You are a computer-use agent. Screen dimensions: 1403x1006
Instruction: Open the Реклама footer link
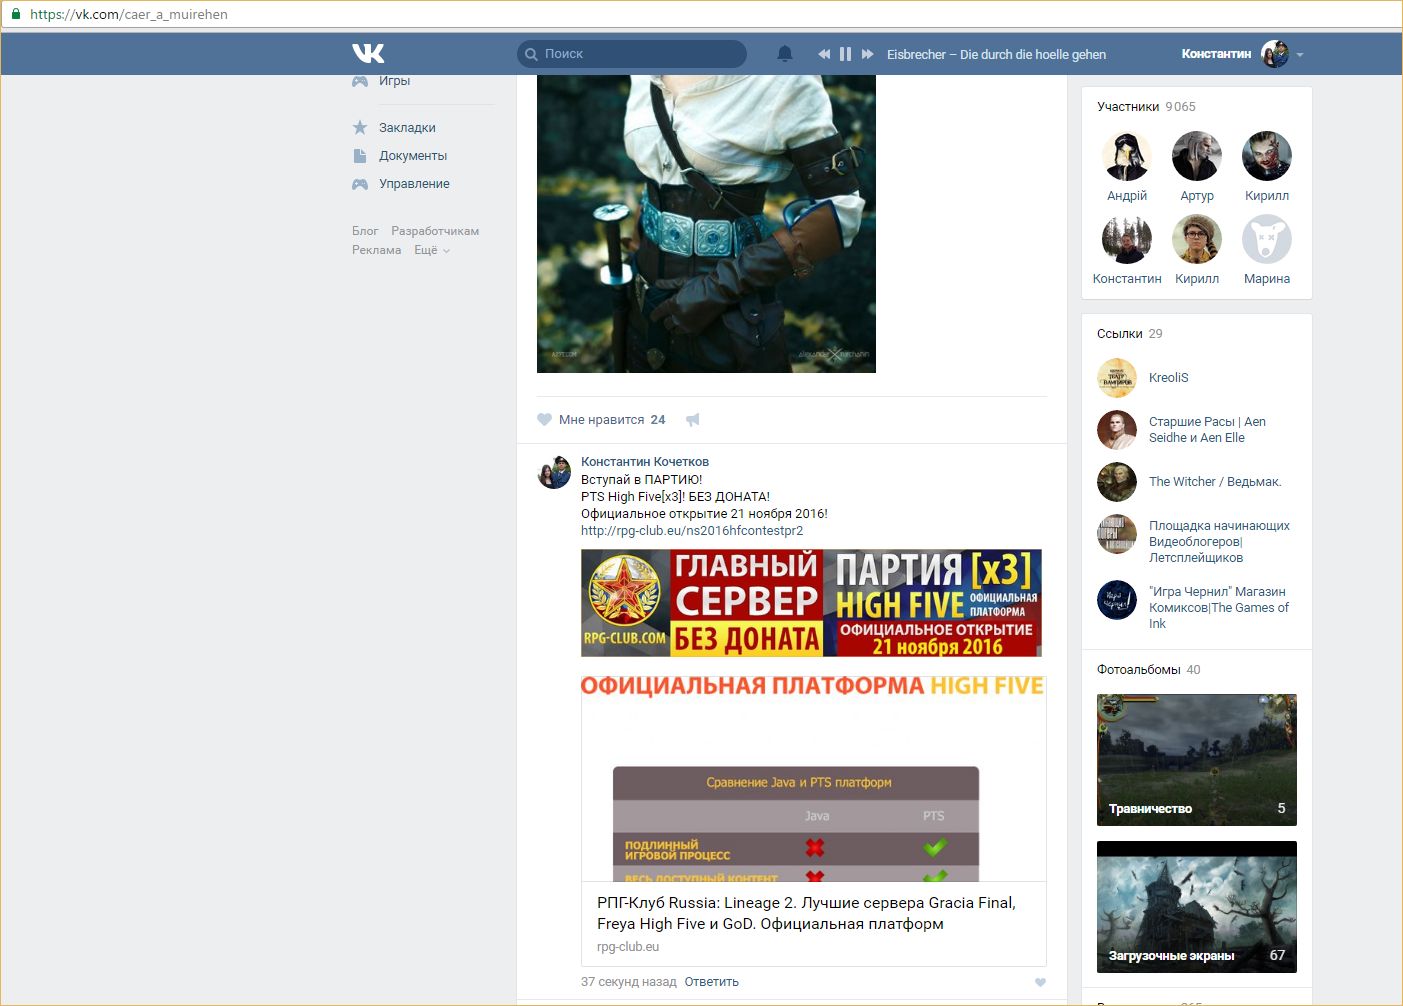coord(376,250)
